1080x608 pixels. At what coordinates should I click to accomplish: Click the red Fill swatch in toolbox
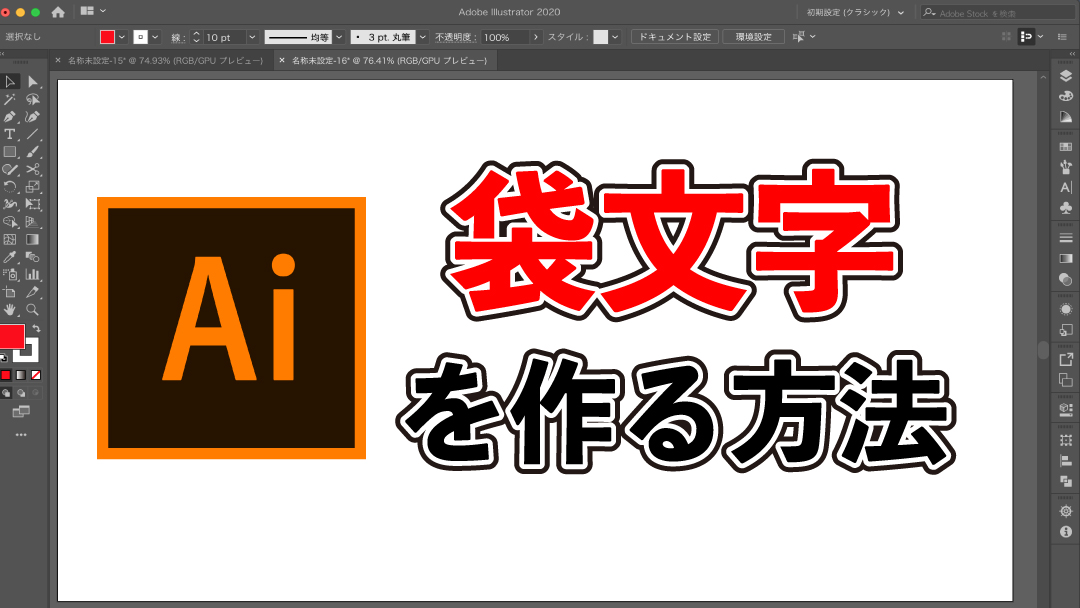click(x=11, y=336)
